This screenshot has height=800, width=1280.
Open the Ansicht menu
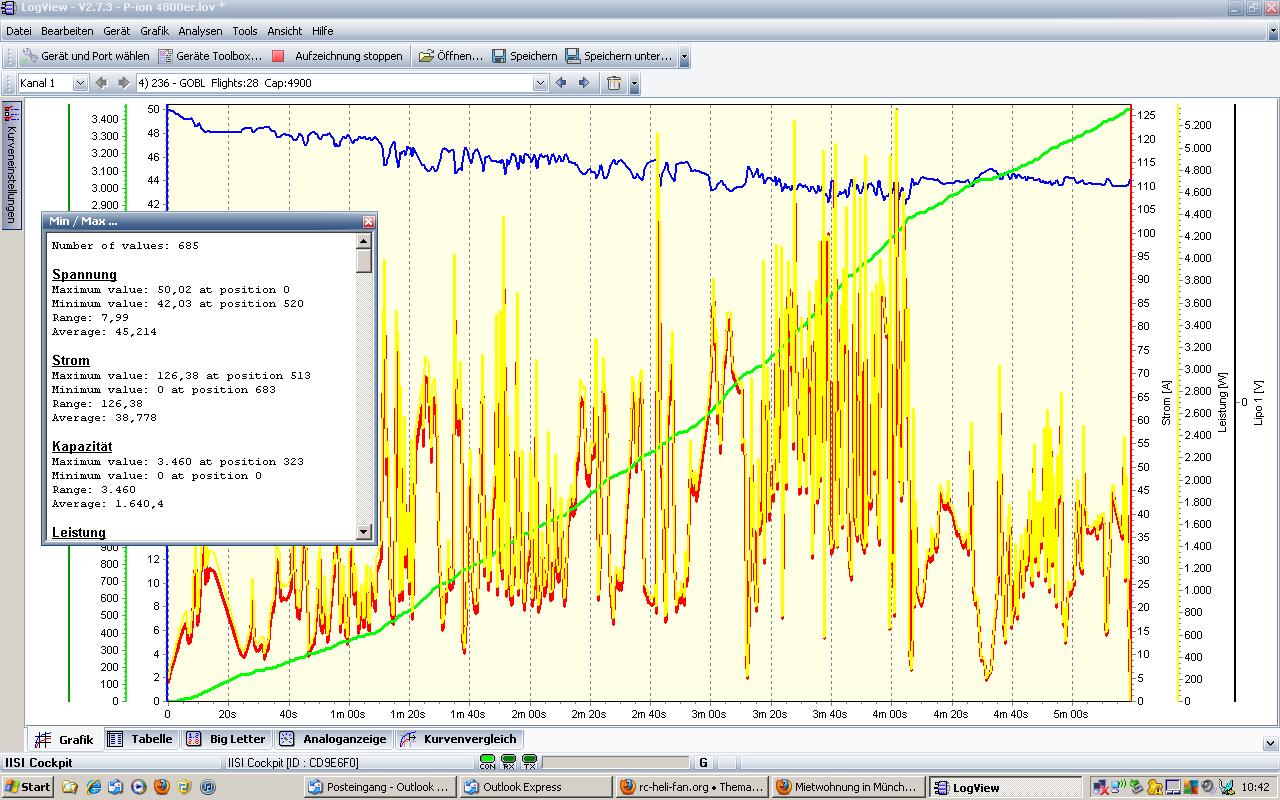(285, 31)
